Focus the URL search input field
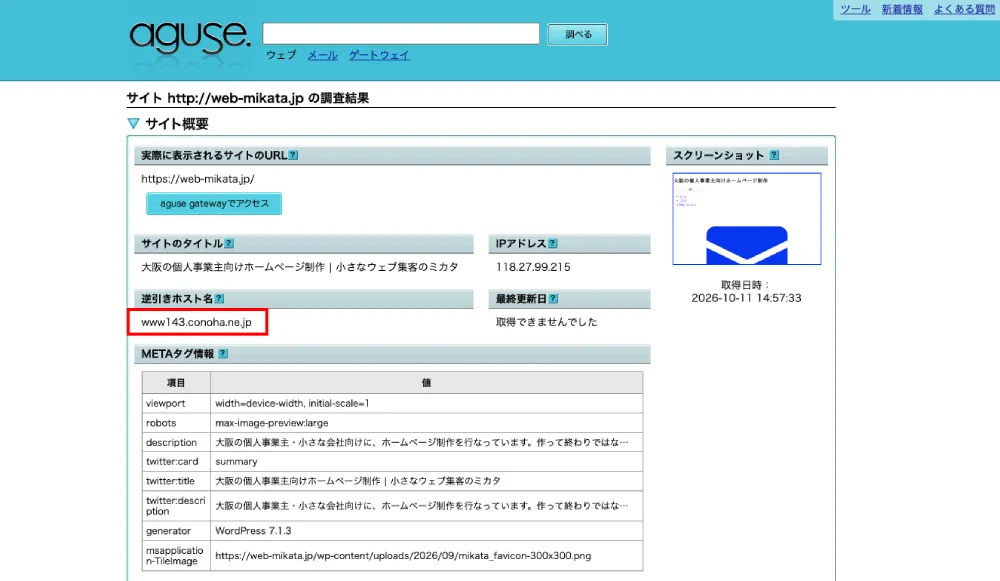Viewport: 1000px width, 581px height. click(x=401, y=34)
